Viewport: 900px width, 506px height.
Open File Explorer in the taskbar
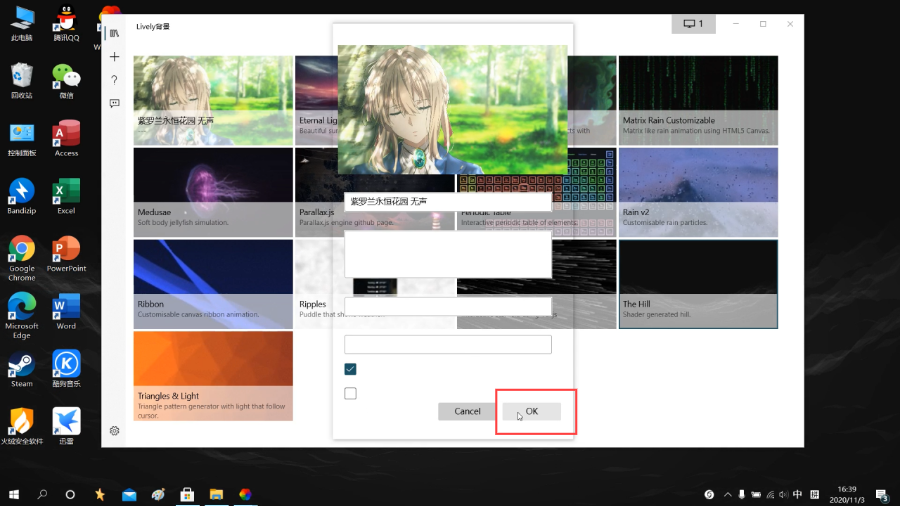coord(216,495)
